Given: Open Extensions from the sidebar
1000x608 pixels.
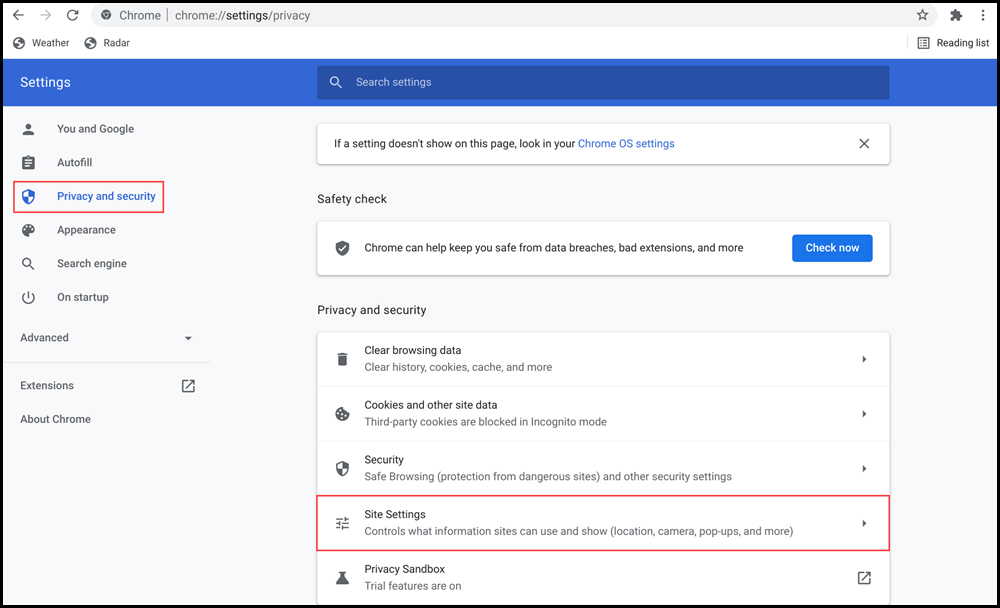Looking at the screenshot, I should (47, 385).
